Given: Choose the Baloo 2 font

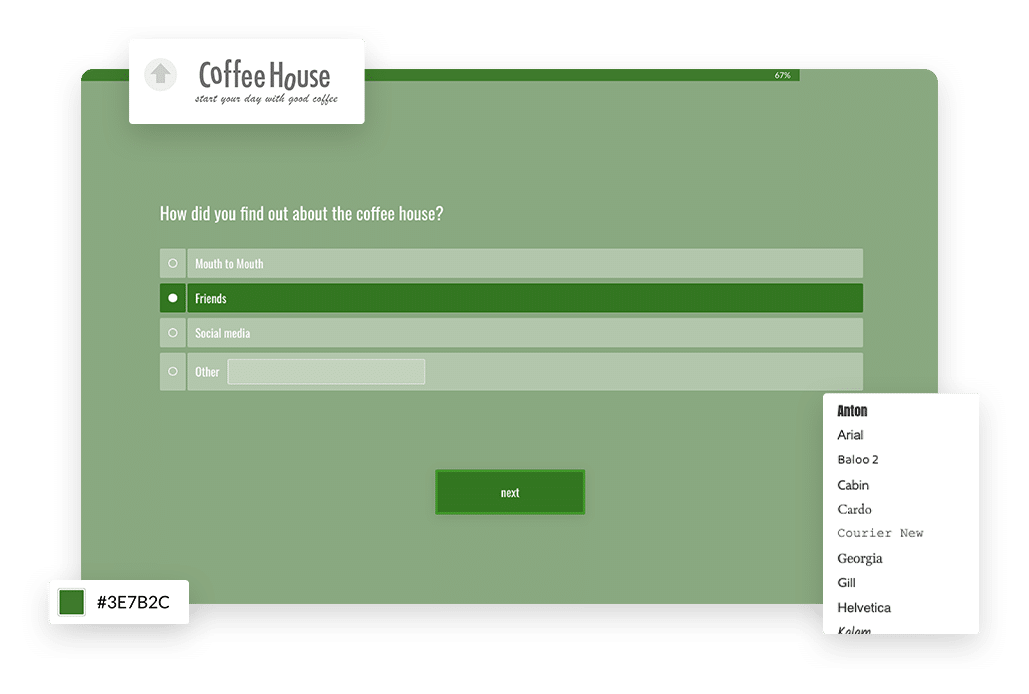Looking at the screenshot, I should point(856,459).
